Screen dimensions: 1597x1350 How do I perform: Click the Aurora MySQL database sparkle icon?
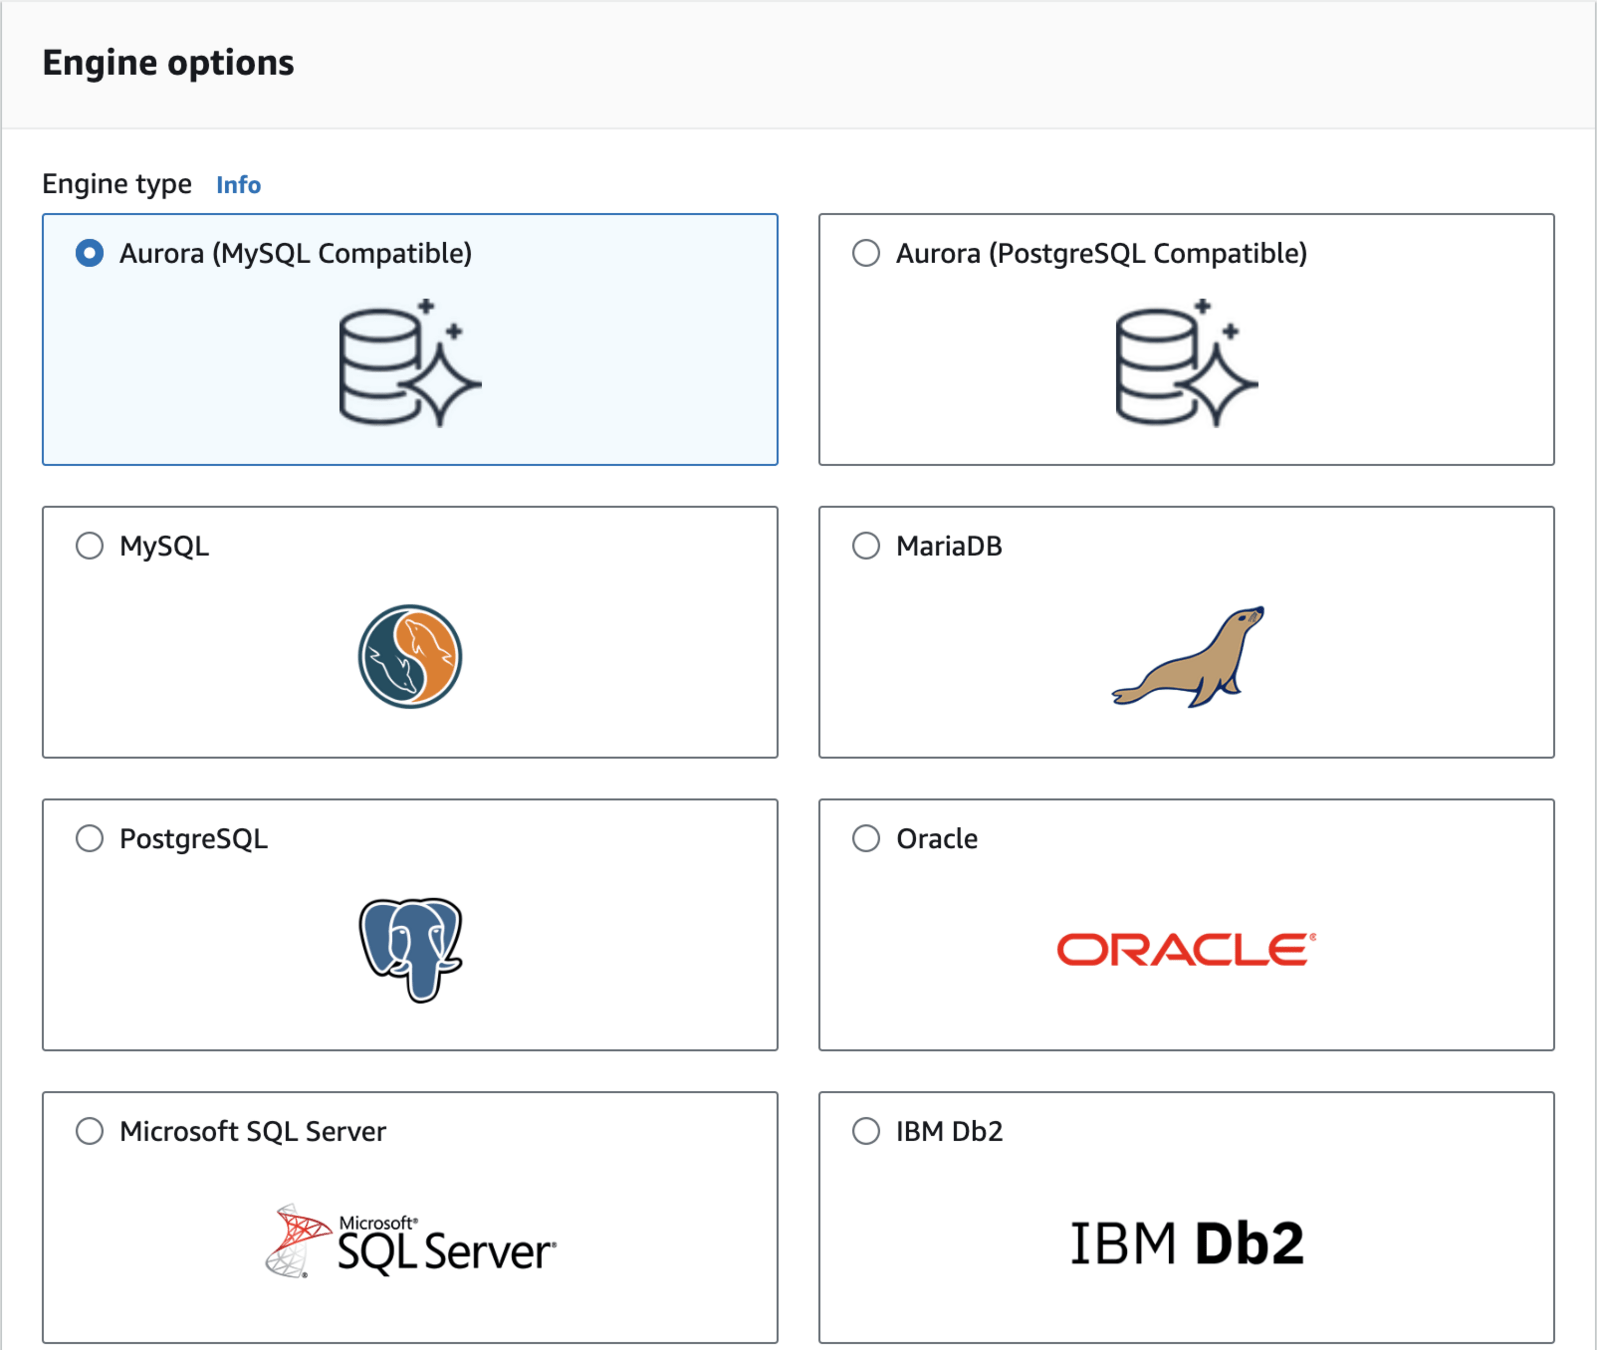click(410, 363)
